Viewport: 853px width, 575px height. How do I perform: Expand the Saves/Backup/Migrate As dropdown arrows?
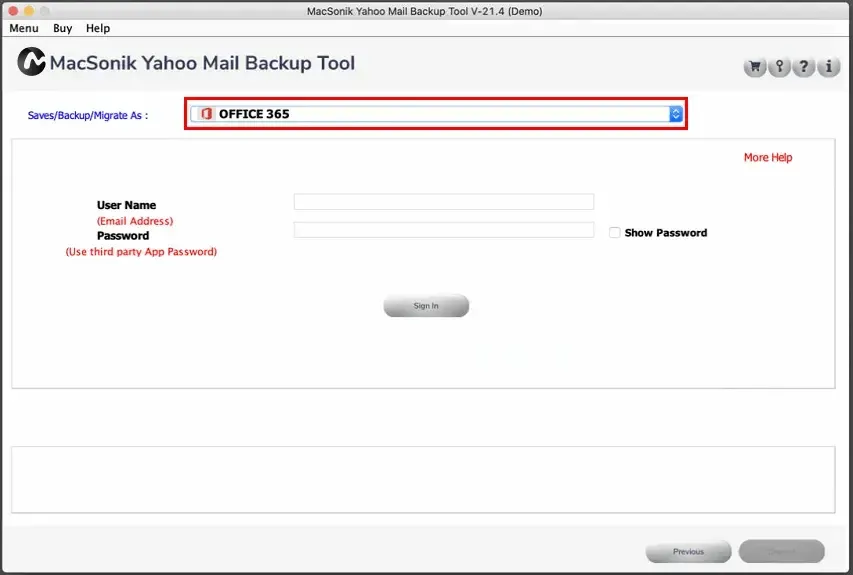click(x=676, y=114)
